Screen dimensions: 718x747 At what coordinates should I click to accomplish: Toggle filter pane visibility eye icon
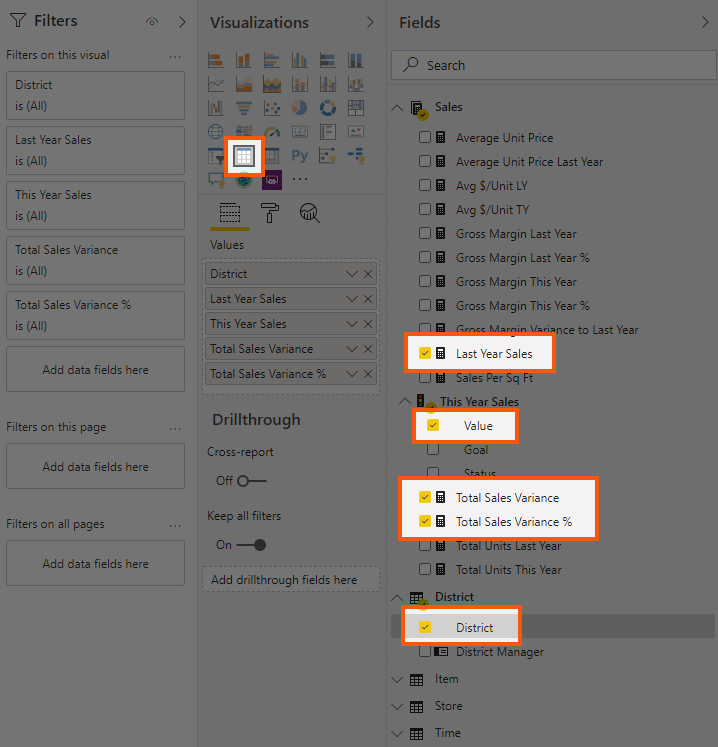tap(152, 21)
